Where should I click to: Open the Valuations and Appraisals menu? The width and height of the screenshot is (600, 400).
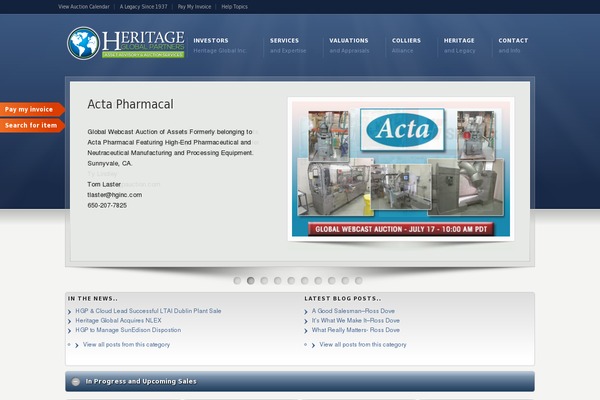349,45
